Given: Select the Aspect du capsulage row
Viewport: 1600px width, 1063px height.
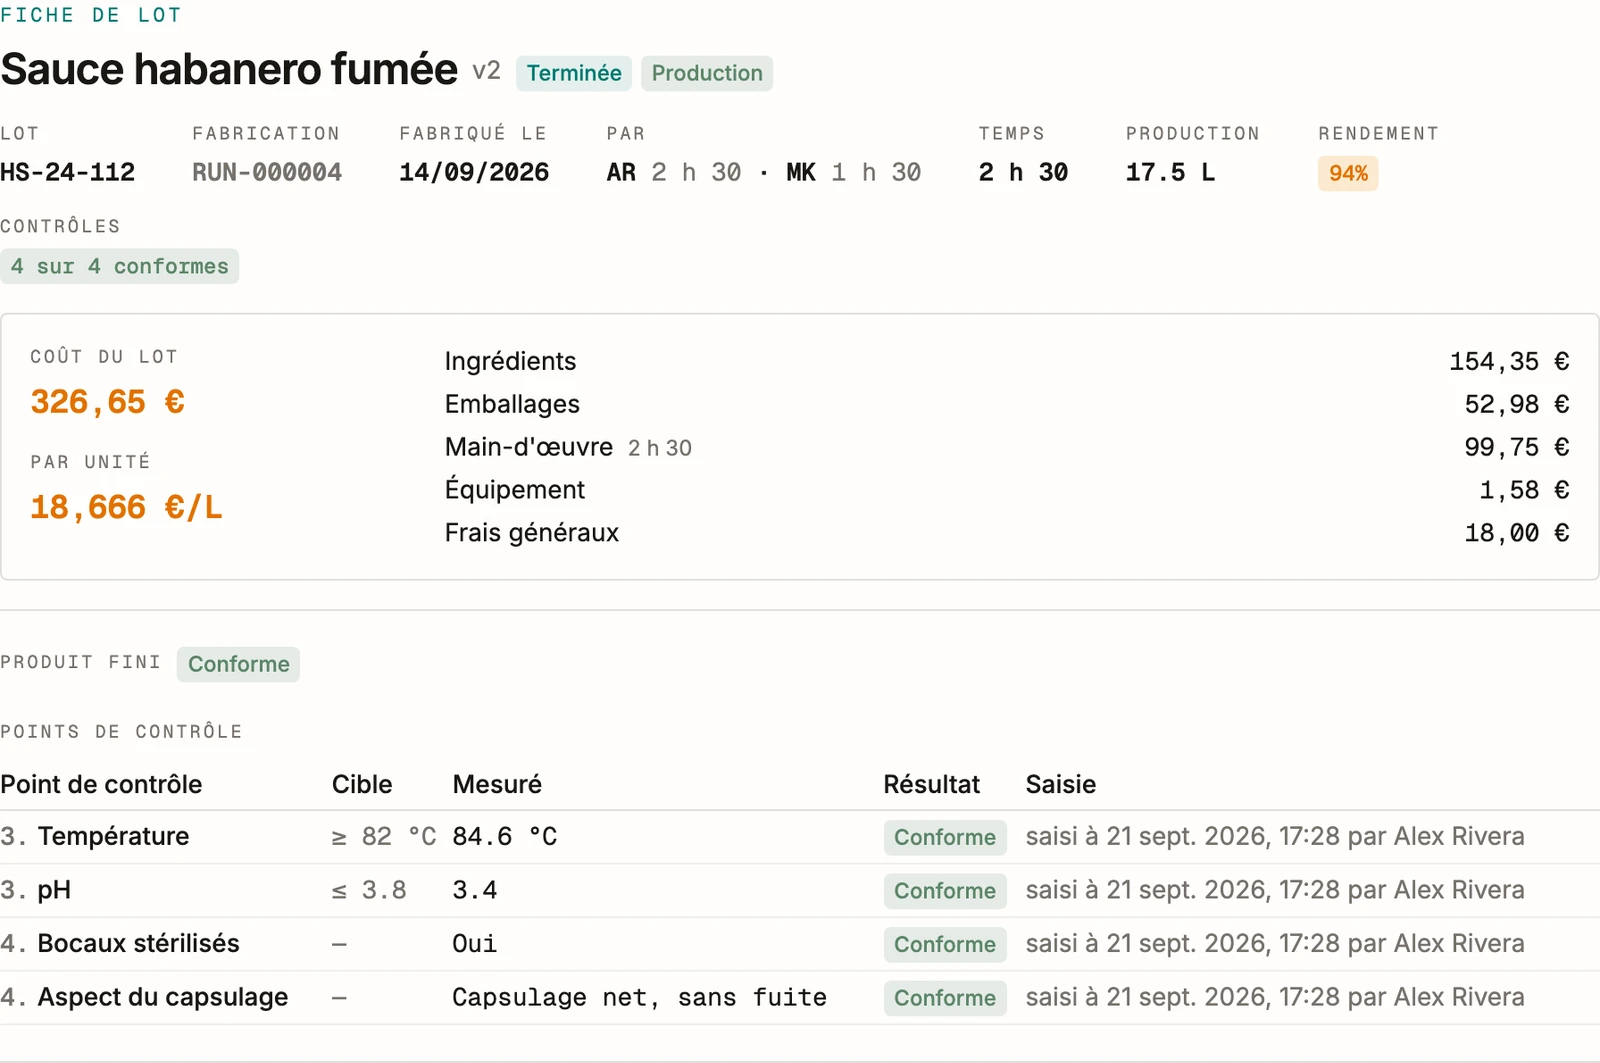Looking at the screenshot, I should (x=800, y=998).
